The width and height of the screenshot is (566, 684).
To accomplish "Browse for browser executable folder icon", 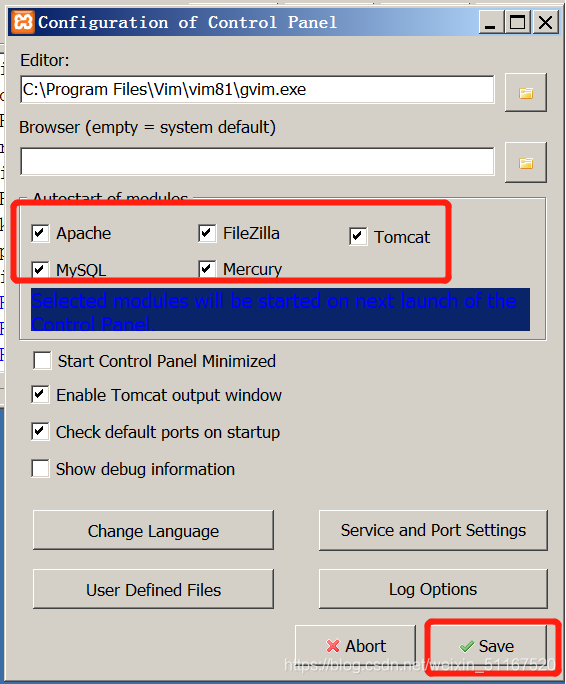I will point(525,163).
